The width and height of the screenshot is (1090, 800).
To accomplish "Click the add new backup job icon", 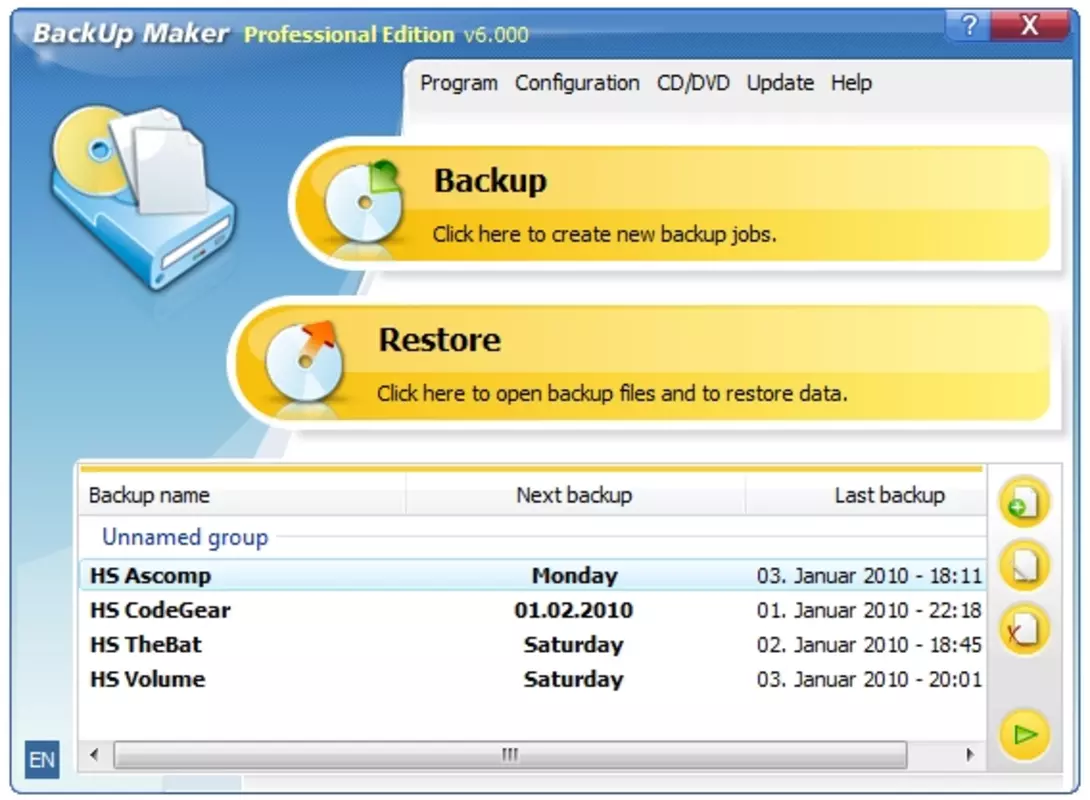I will 1024,502.
